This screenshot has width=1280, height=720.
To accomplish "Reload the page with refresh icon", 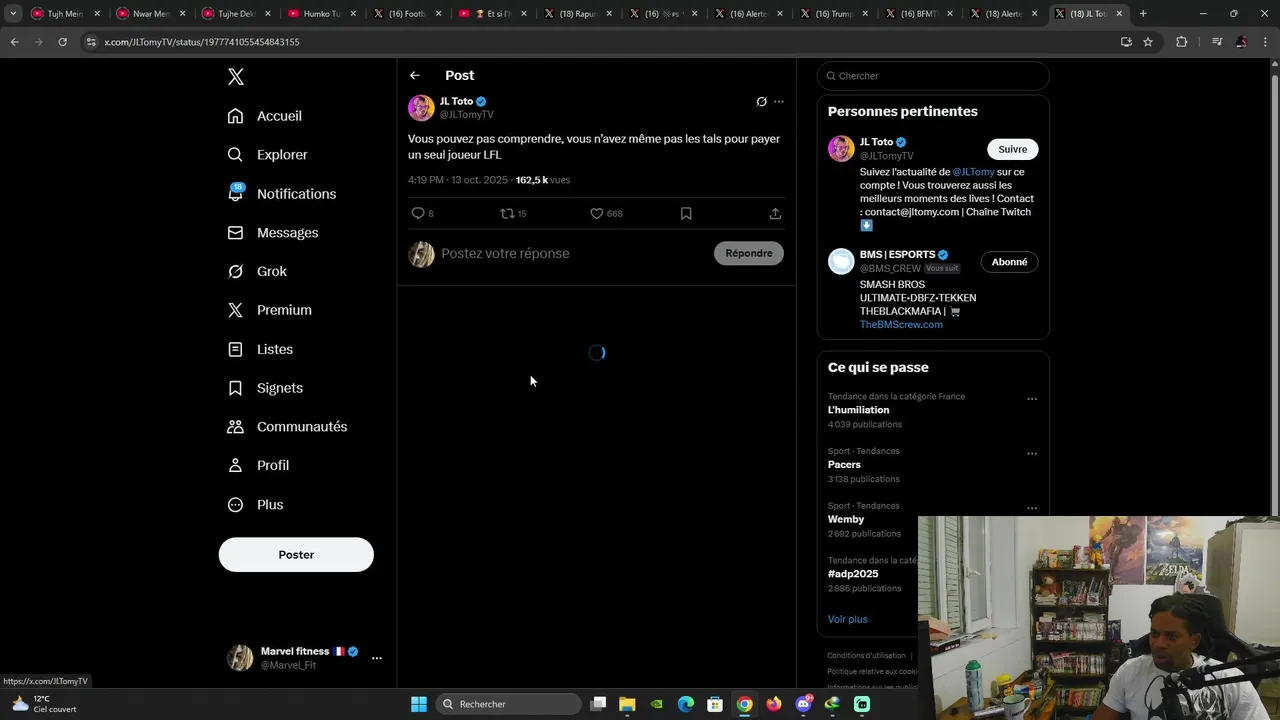I will (x=62, y=42).
